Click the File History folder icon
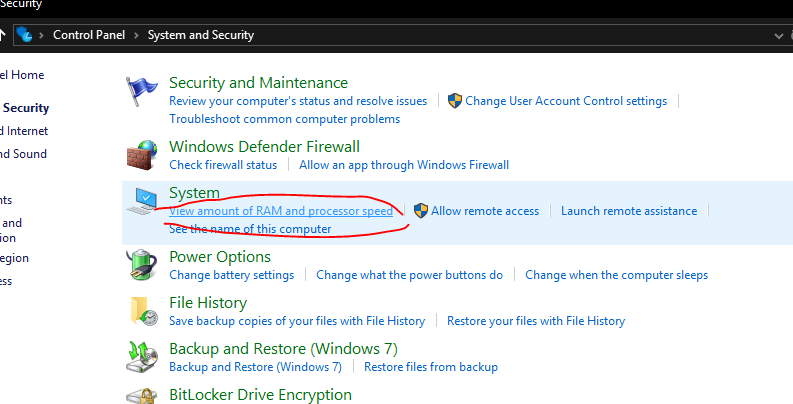Viewport: 793px width, 404px height. (142, 311)
